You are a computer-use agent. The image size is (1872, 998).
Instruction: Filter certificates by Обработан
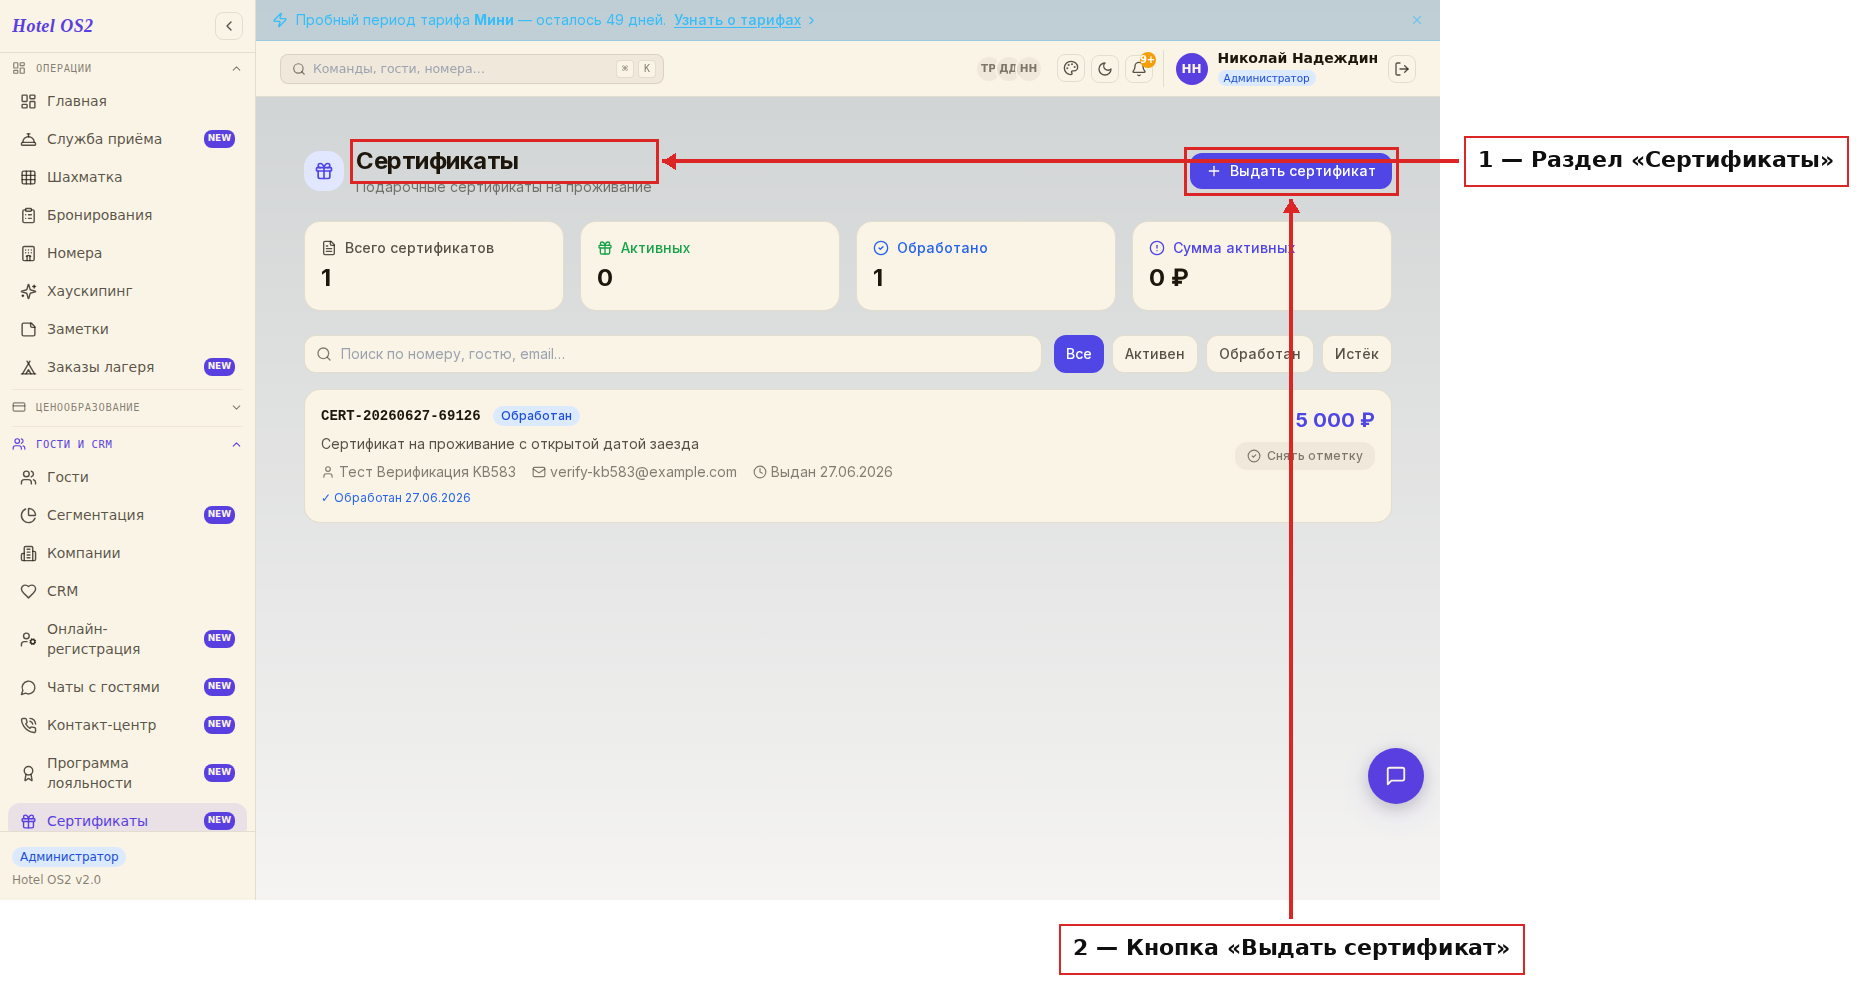pyautogui.click(x=1259, y=354)
